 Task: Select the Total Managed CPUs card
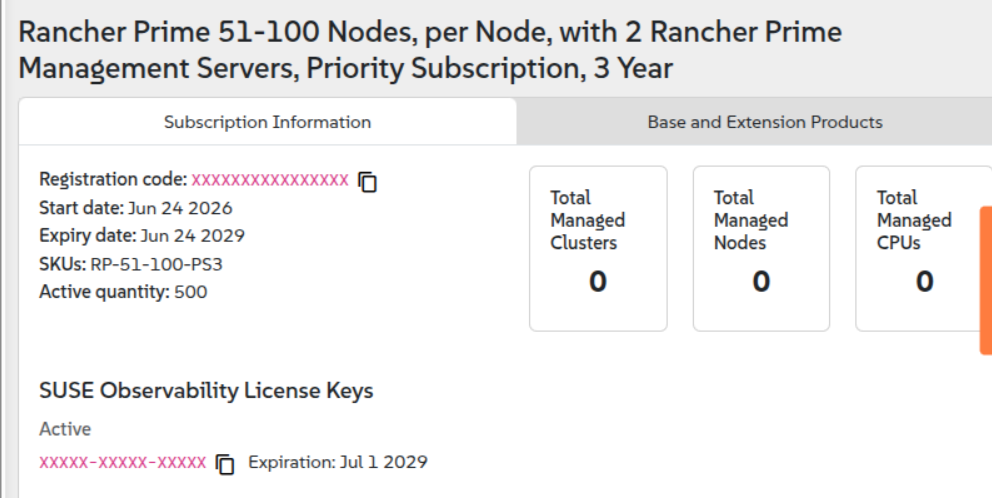point(924,249)
